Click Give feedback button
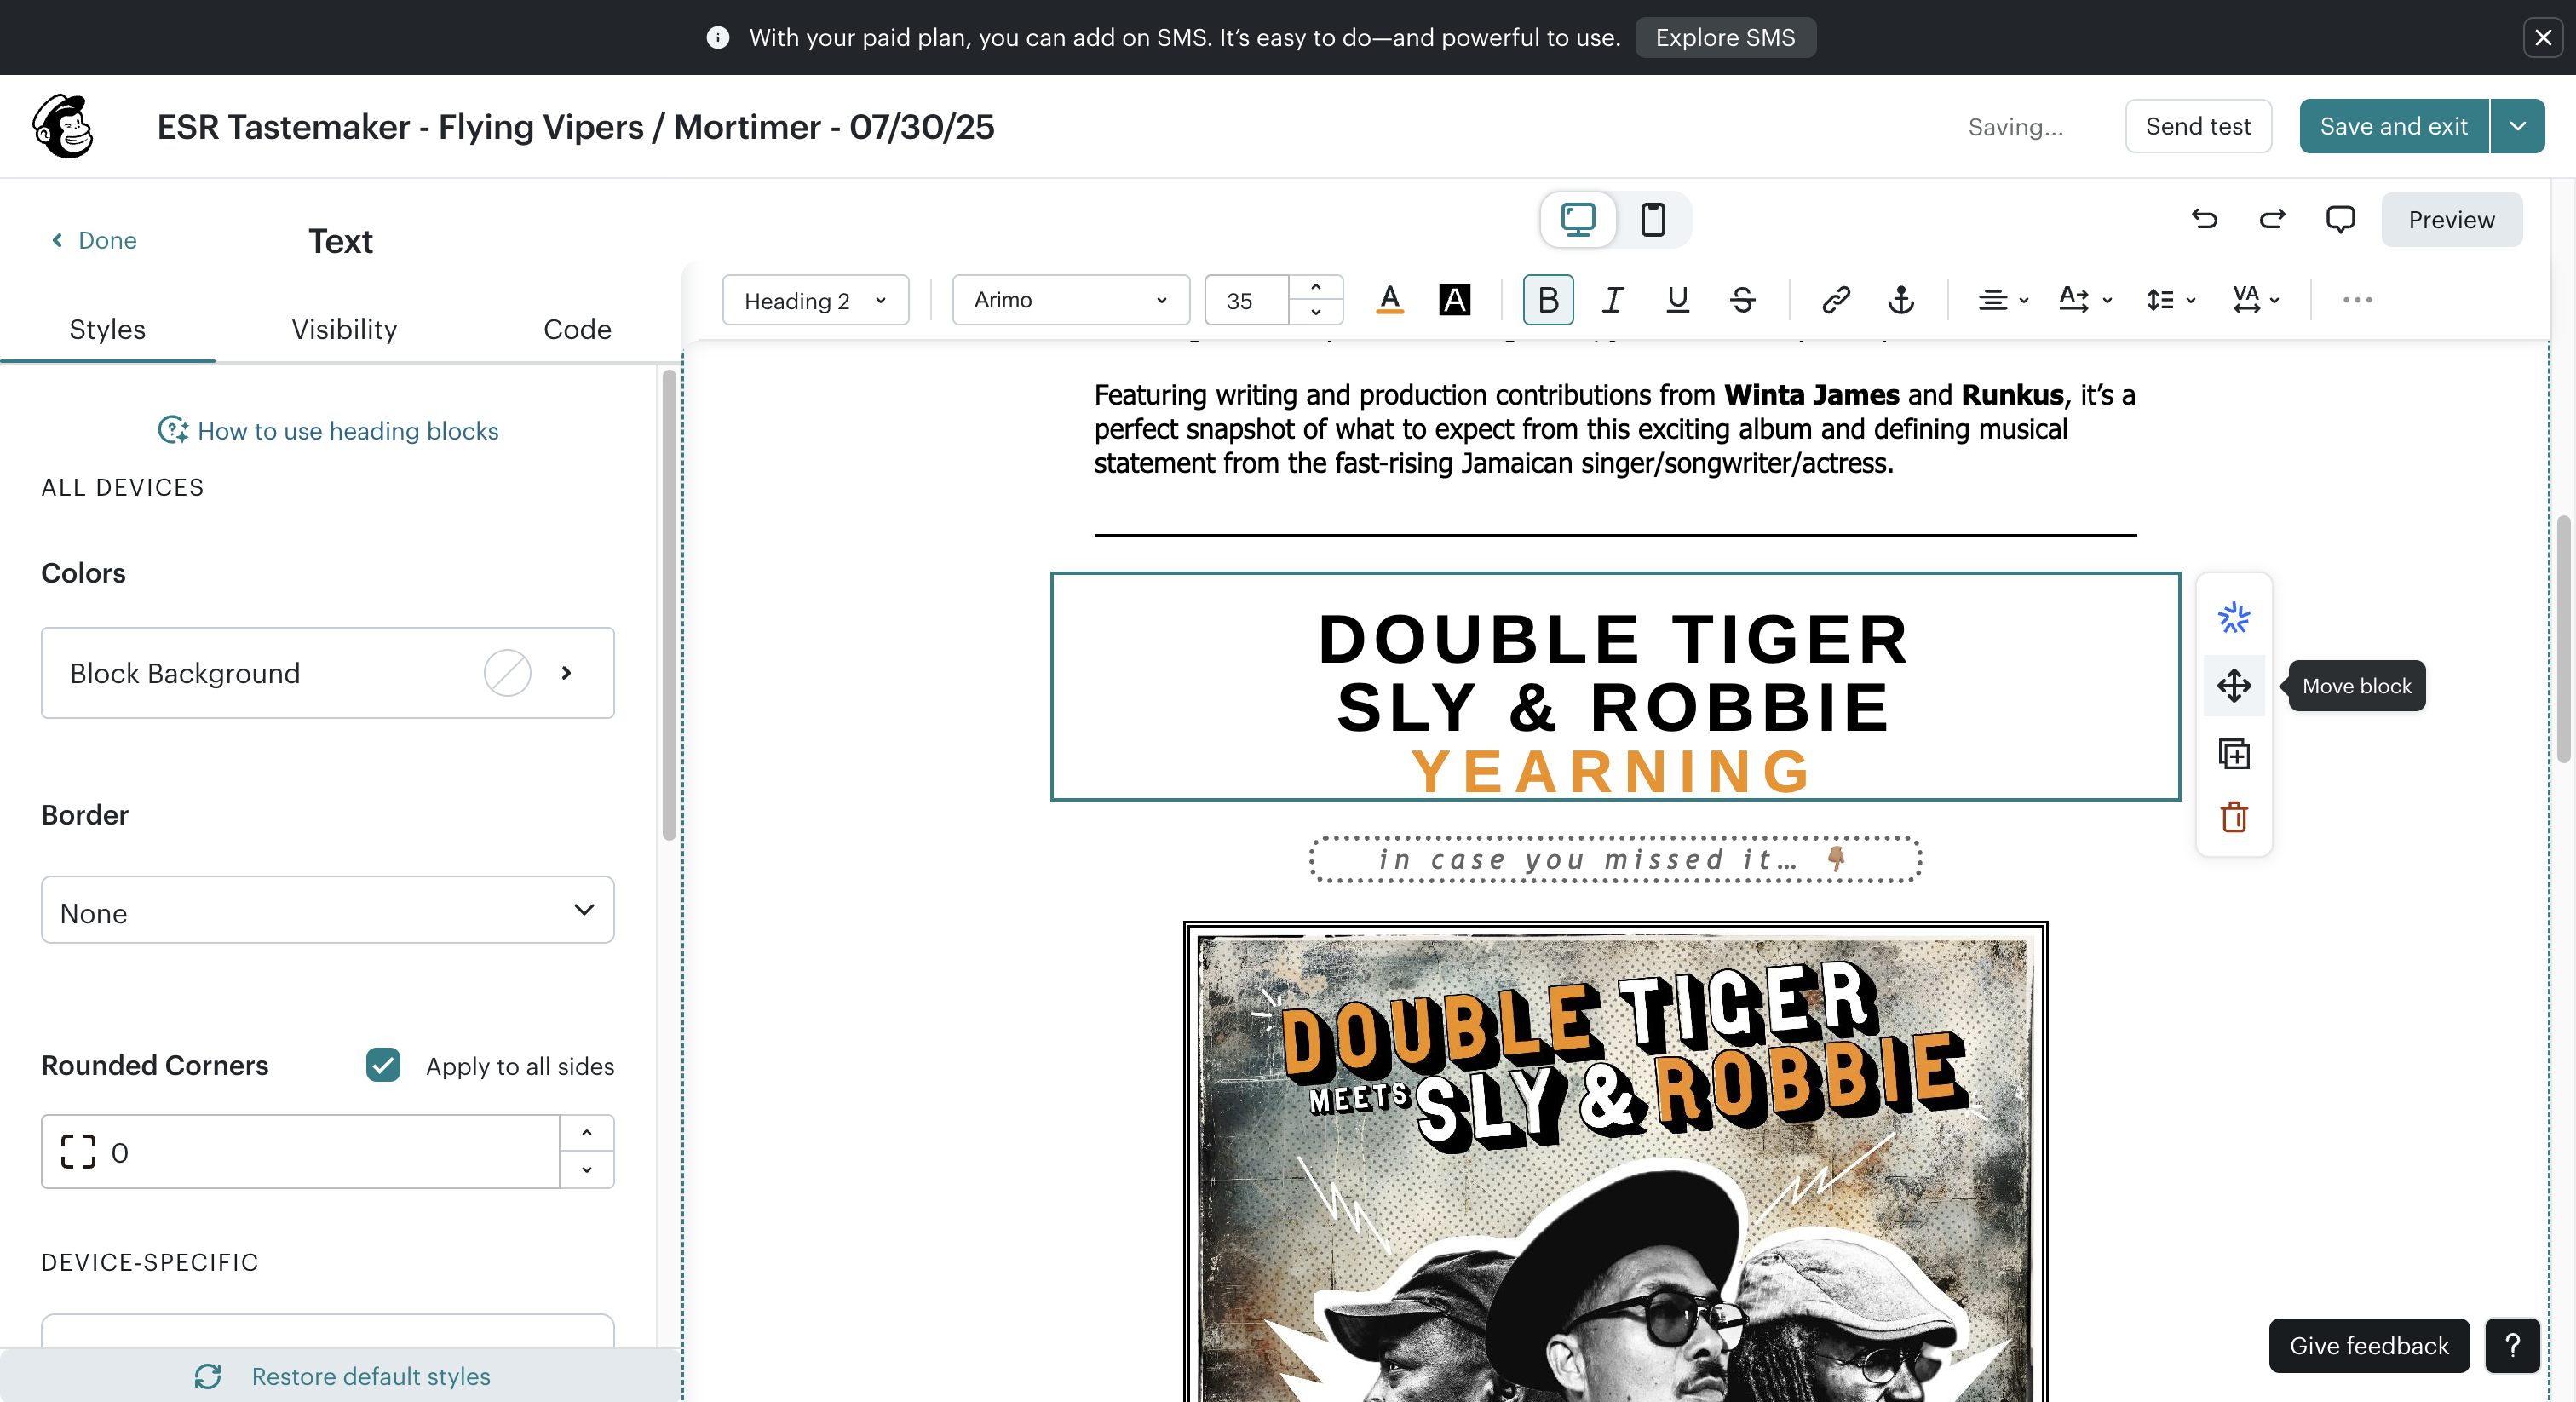The width and height of the screenshot is (2576, 1402). [x=2369, y=1346]
